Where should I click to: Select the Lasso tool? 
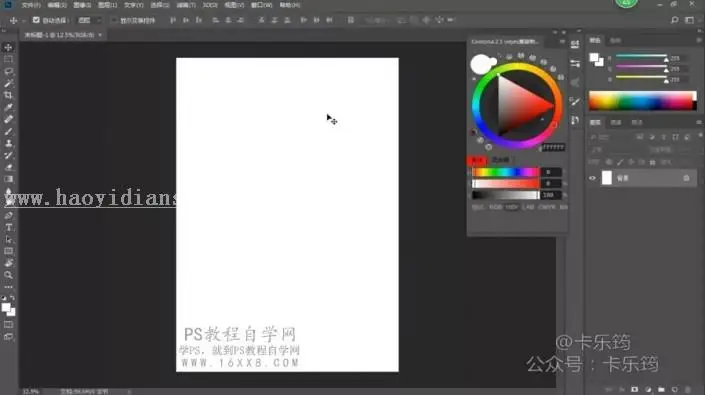click(x=8, y=71)
